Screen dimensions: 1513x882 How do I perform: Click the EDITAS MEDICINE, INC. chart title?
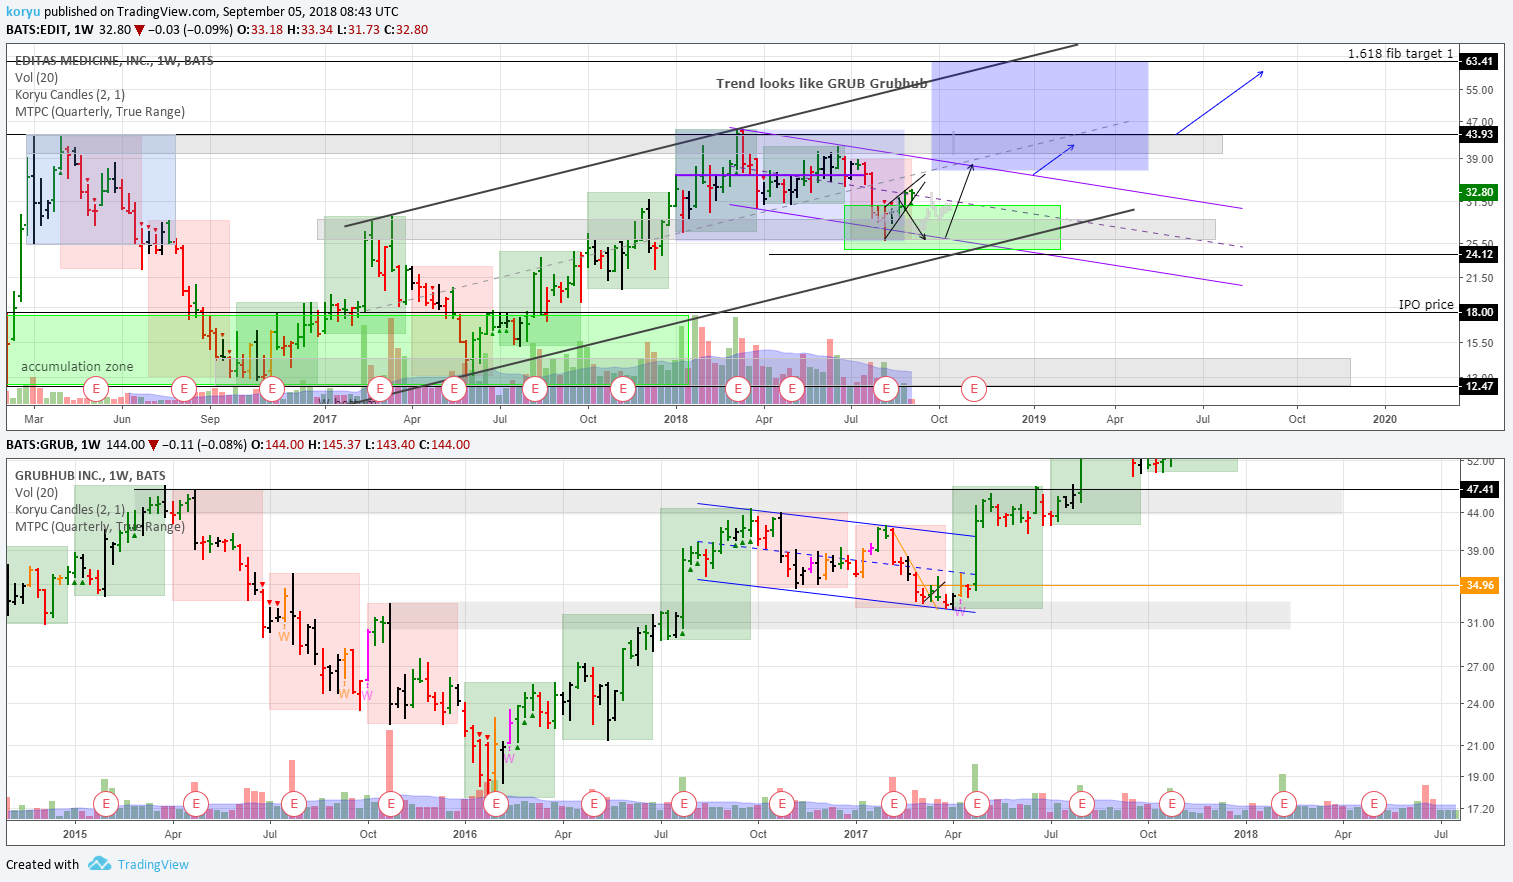pyautogui.click(x=114, y=60)
